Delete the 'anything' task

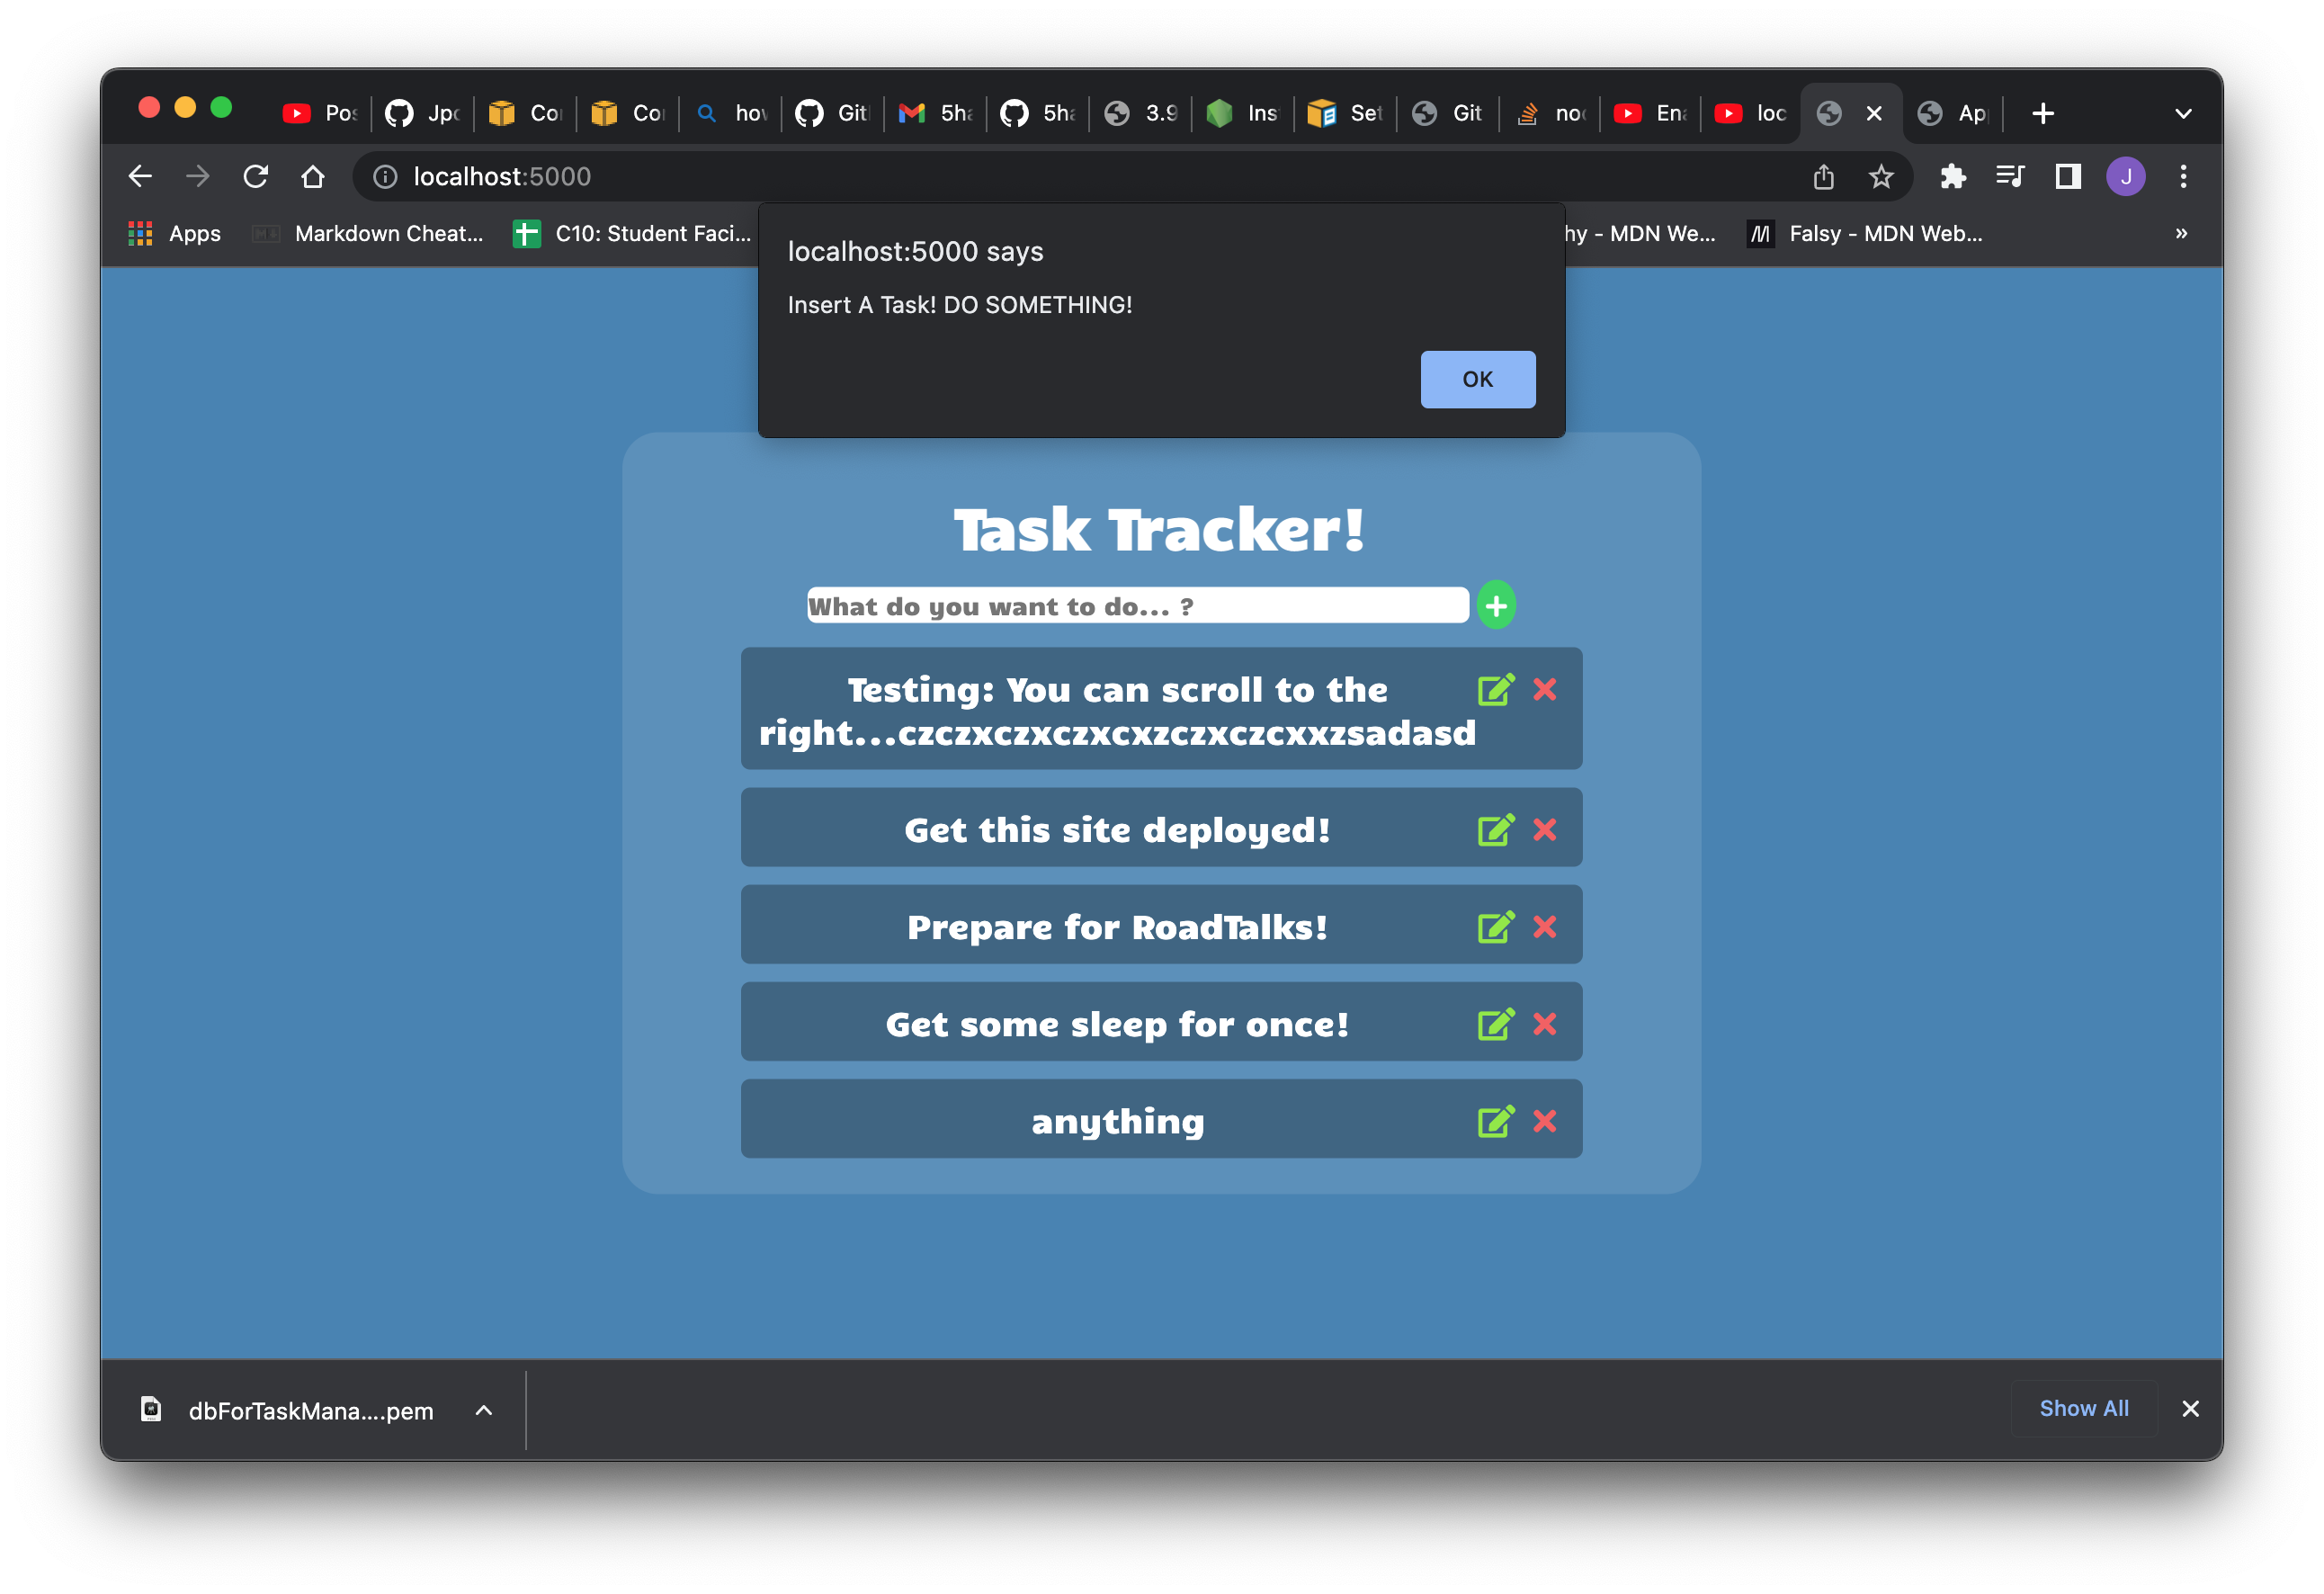(1544, 1121)
